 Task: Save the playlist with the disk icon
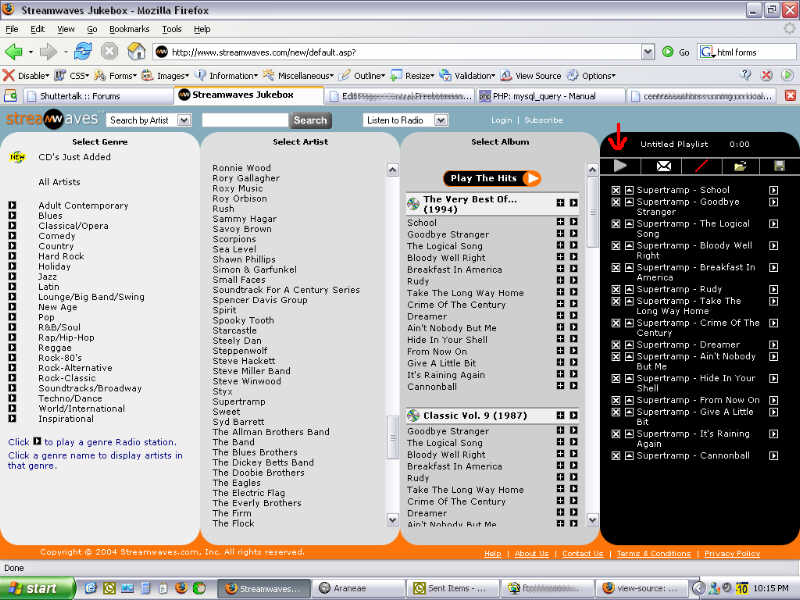tap(779, 166)
